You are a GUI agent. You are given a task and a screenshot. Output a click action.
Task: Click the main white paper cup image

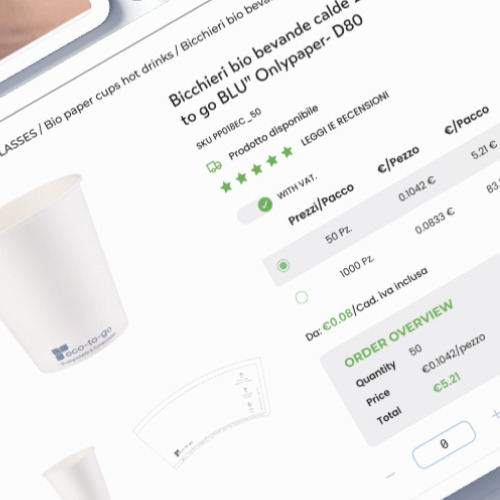coord(58,272)
